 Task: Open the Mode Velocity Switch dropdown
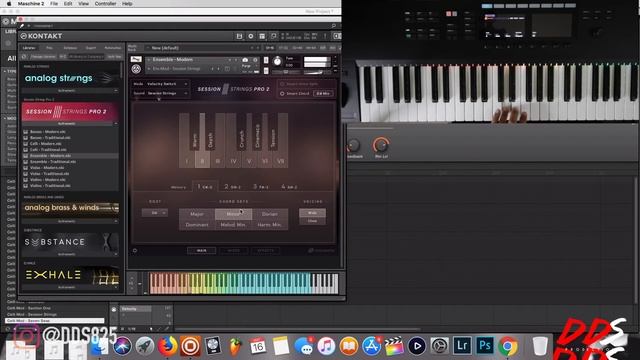[x=167, y=84]
